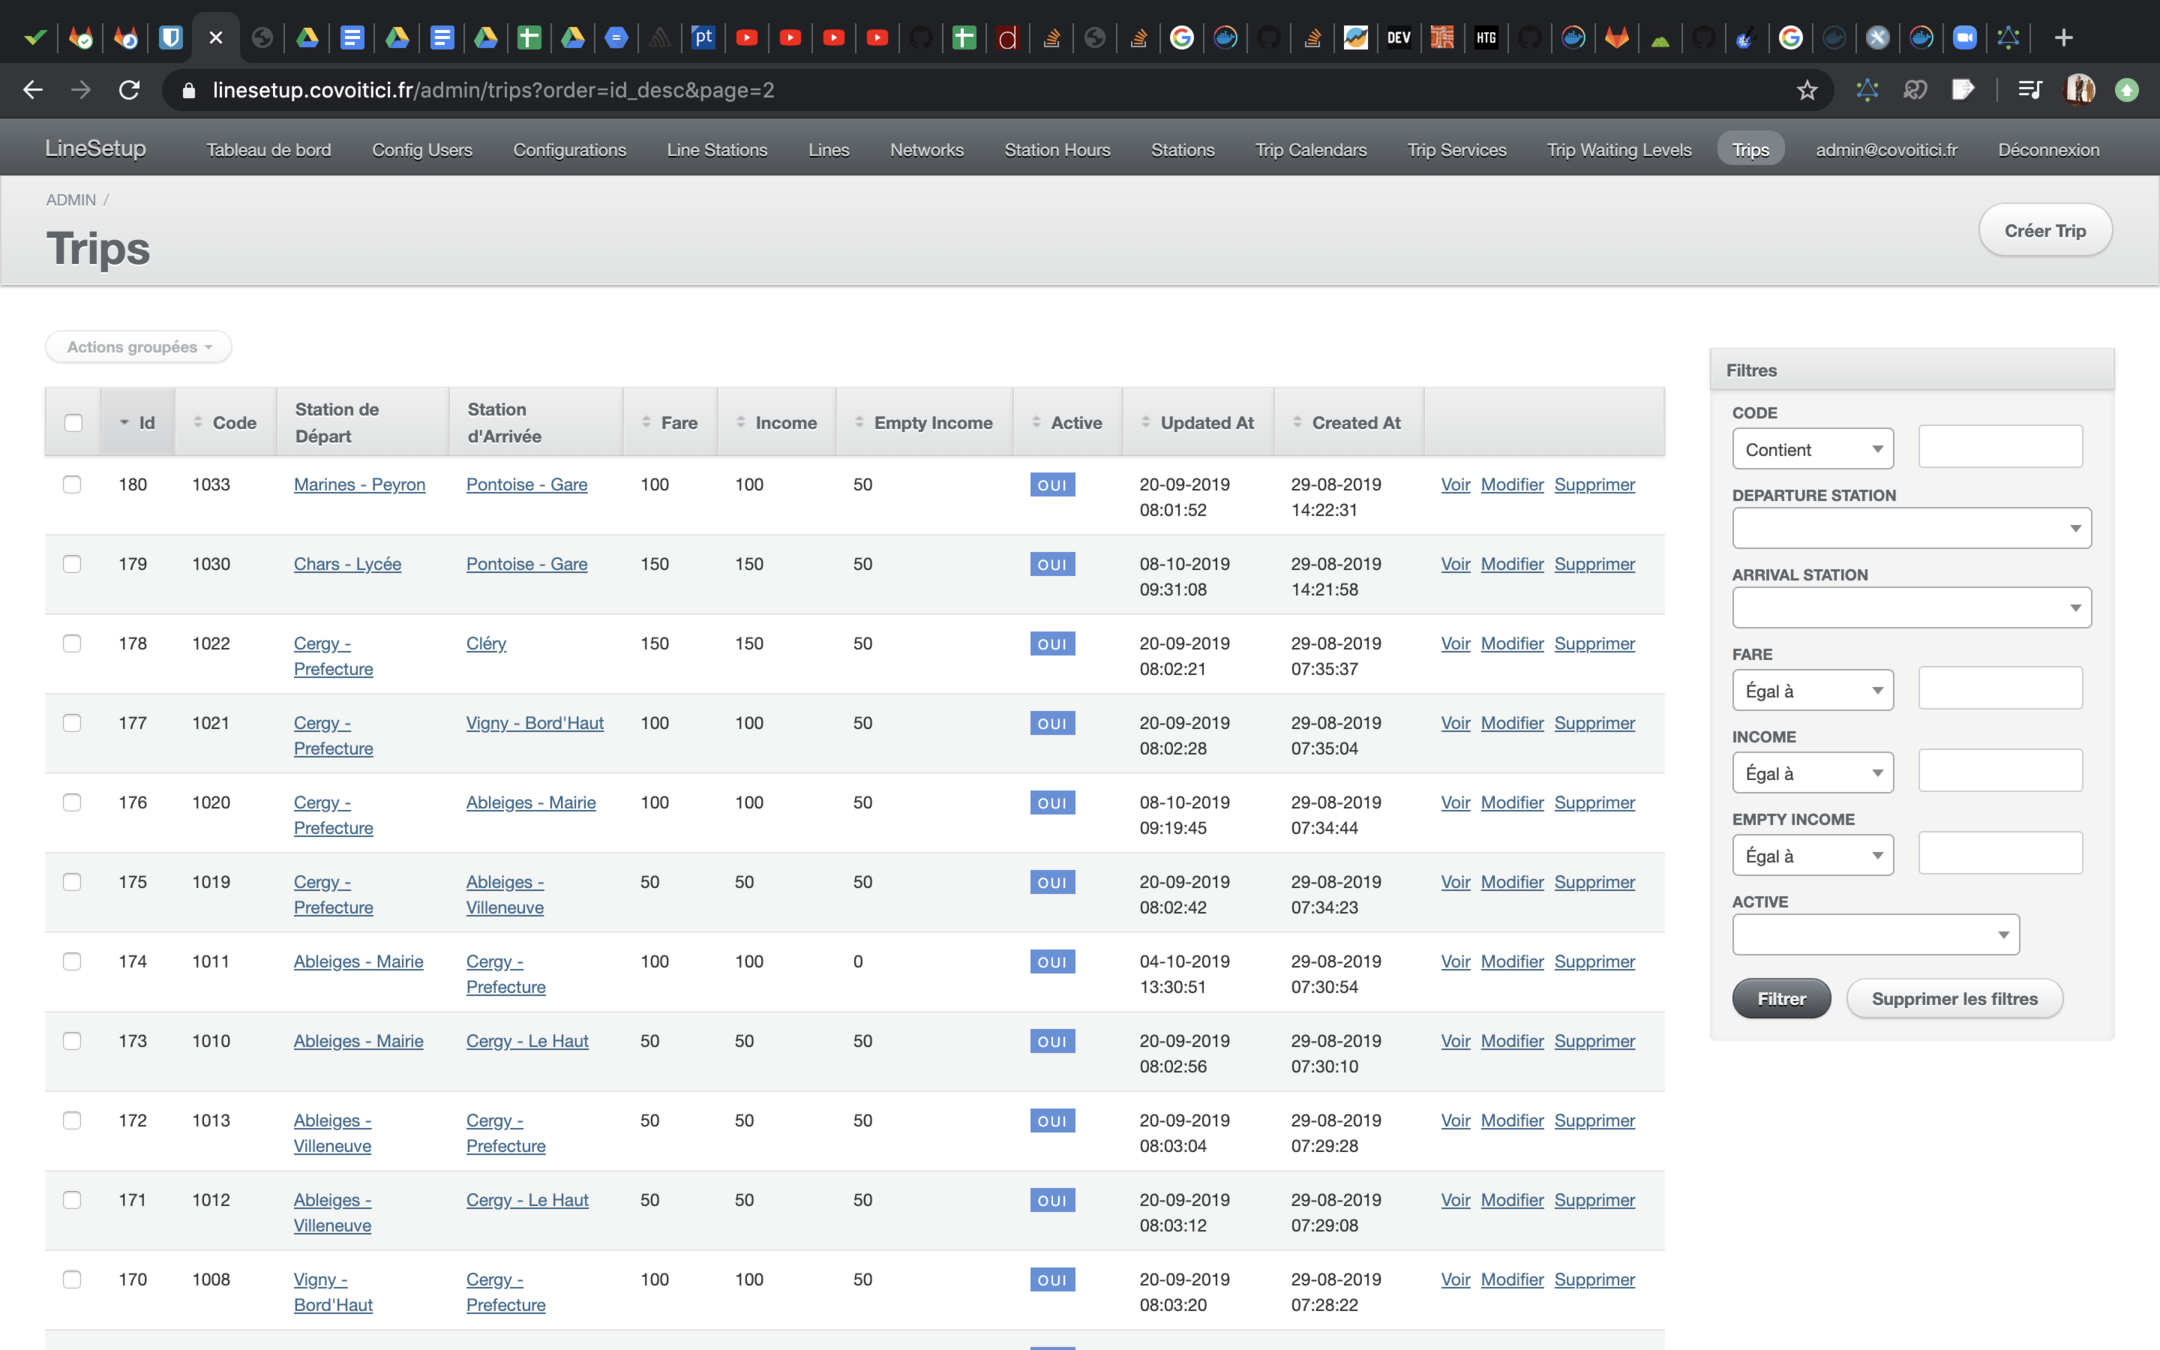The height and width of the screenshot is (1350, 2160).
Task: Switch to the GitLab fox tab
Action: (1616, 38)
